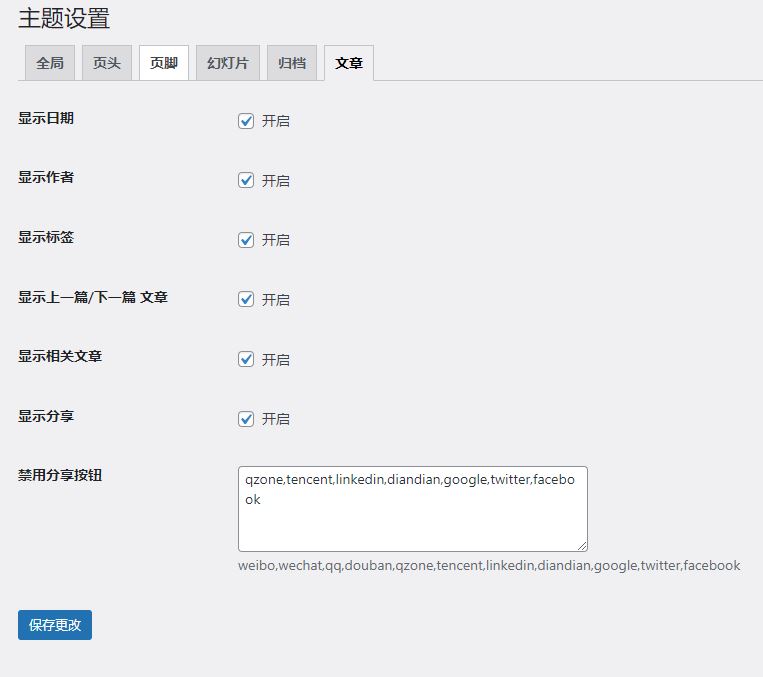Image resolution: width=763 pixels, height=677 pixels.
Task: Click the 显示上一篇/下一篇 文章 label
Action: [93, 297]
